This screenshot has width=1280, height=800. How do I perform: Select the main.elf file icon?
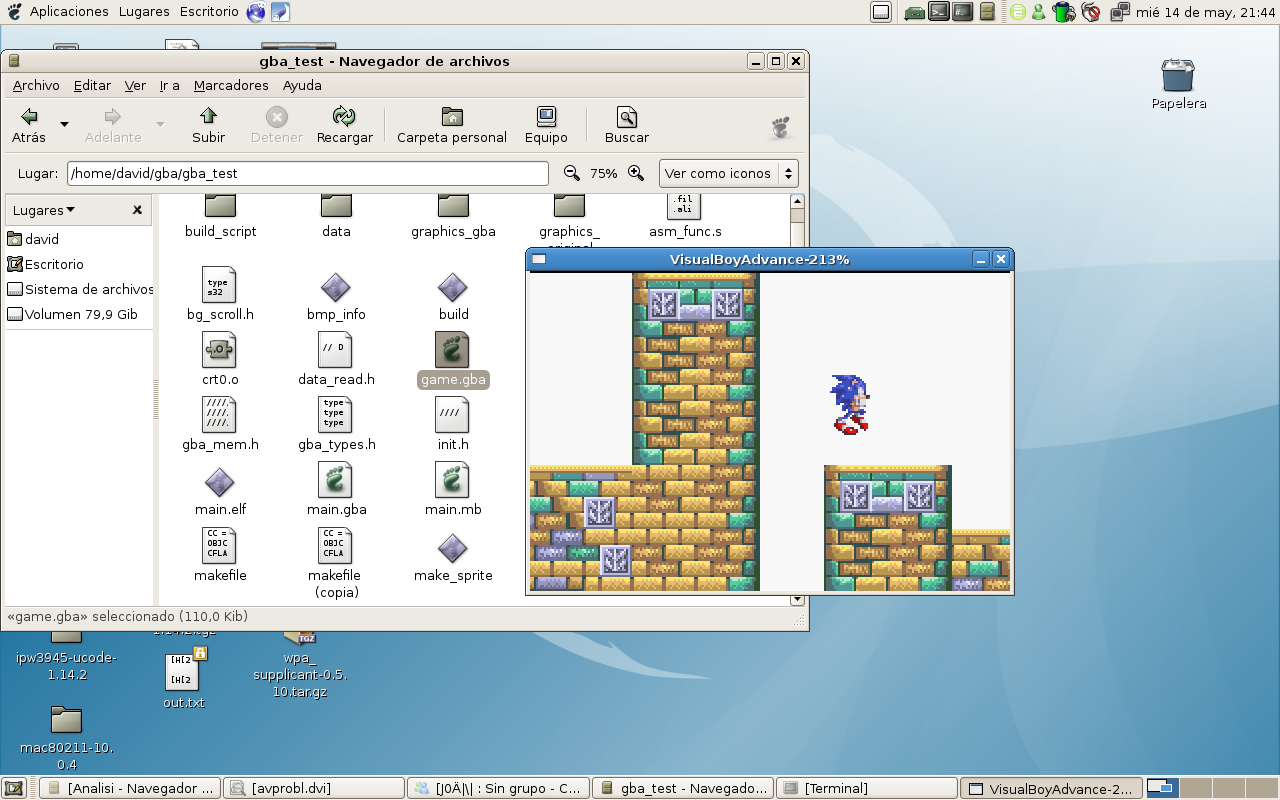pyautogui.click(x=220, y=483)
